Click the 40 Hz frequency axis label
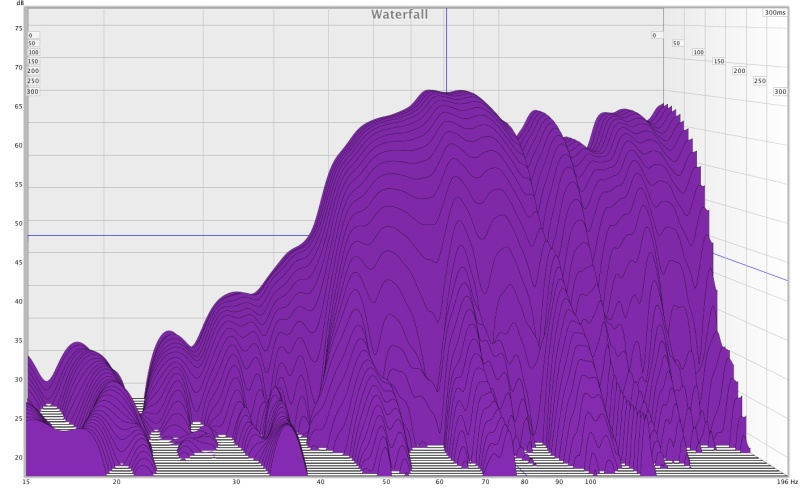This screenshot has width=800, height=488. coord(320,482)
